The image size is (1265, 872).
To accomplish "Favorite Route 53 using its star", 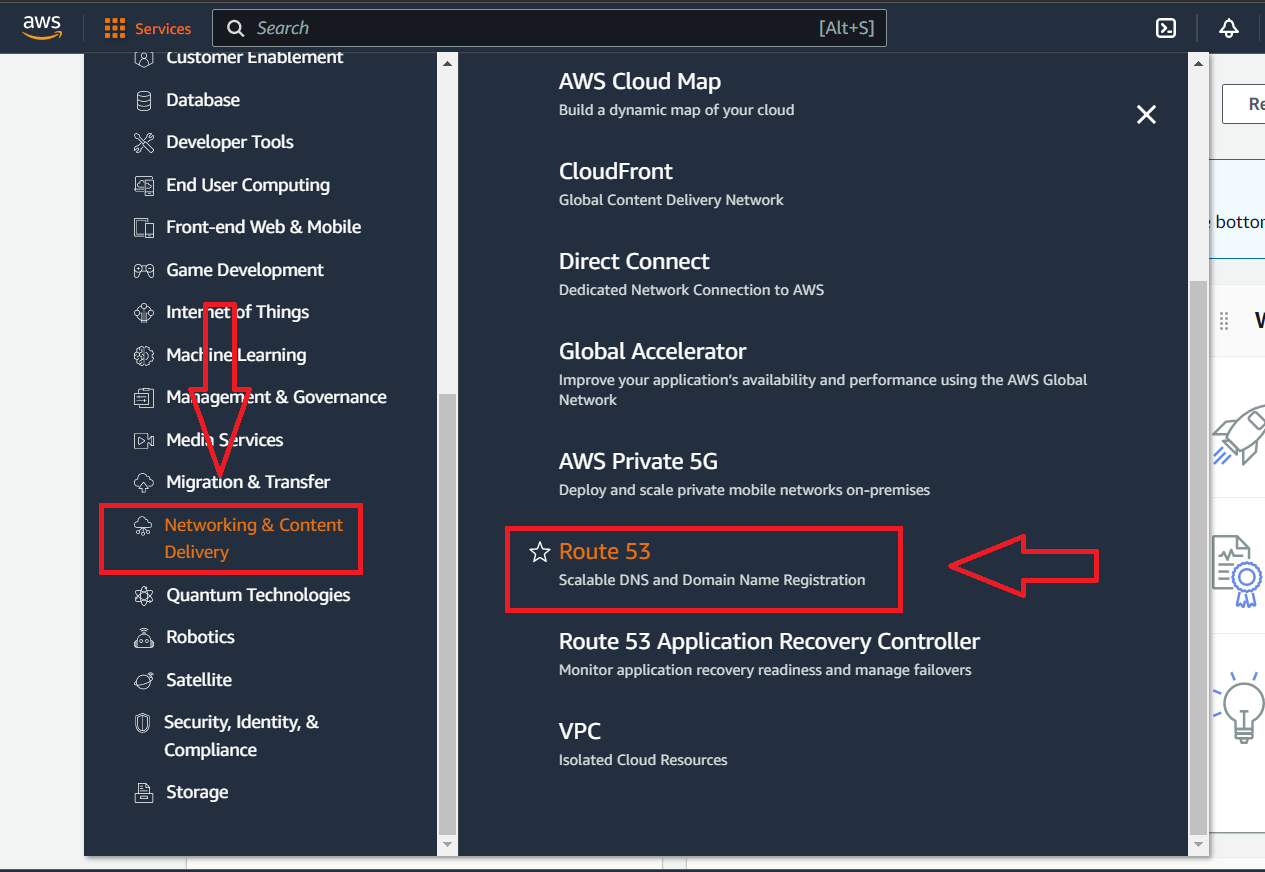I will click(x=540, y=552).
